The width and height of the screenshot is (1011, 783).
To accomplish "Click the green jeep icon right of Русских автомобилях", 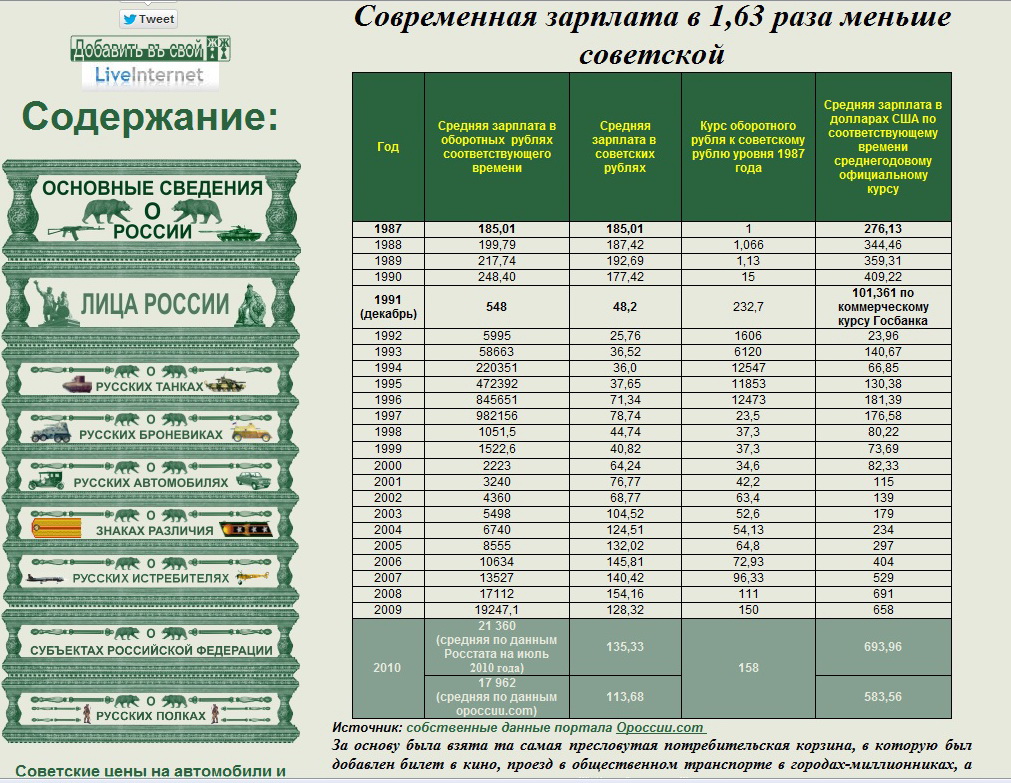I will [253, 480].
